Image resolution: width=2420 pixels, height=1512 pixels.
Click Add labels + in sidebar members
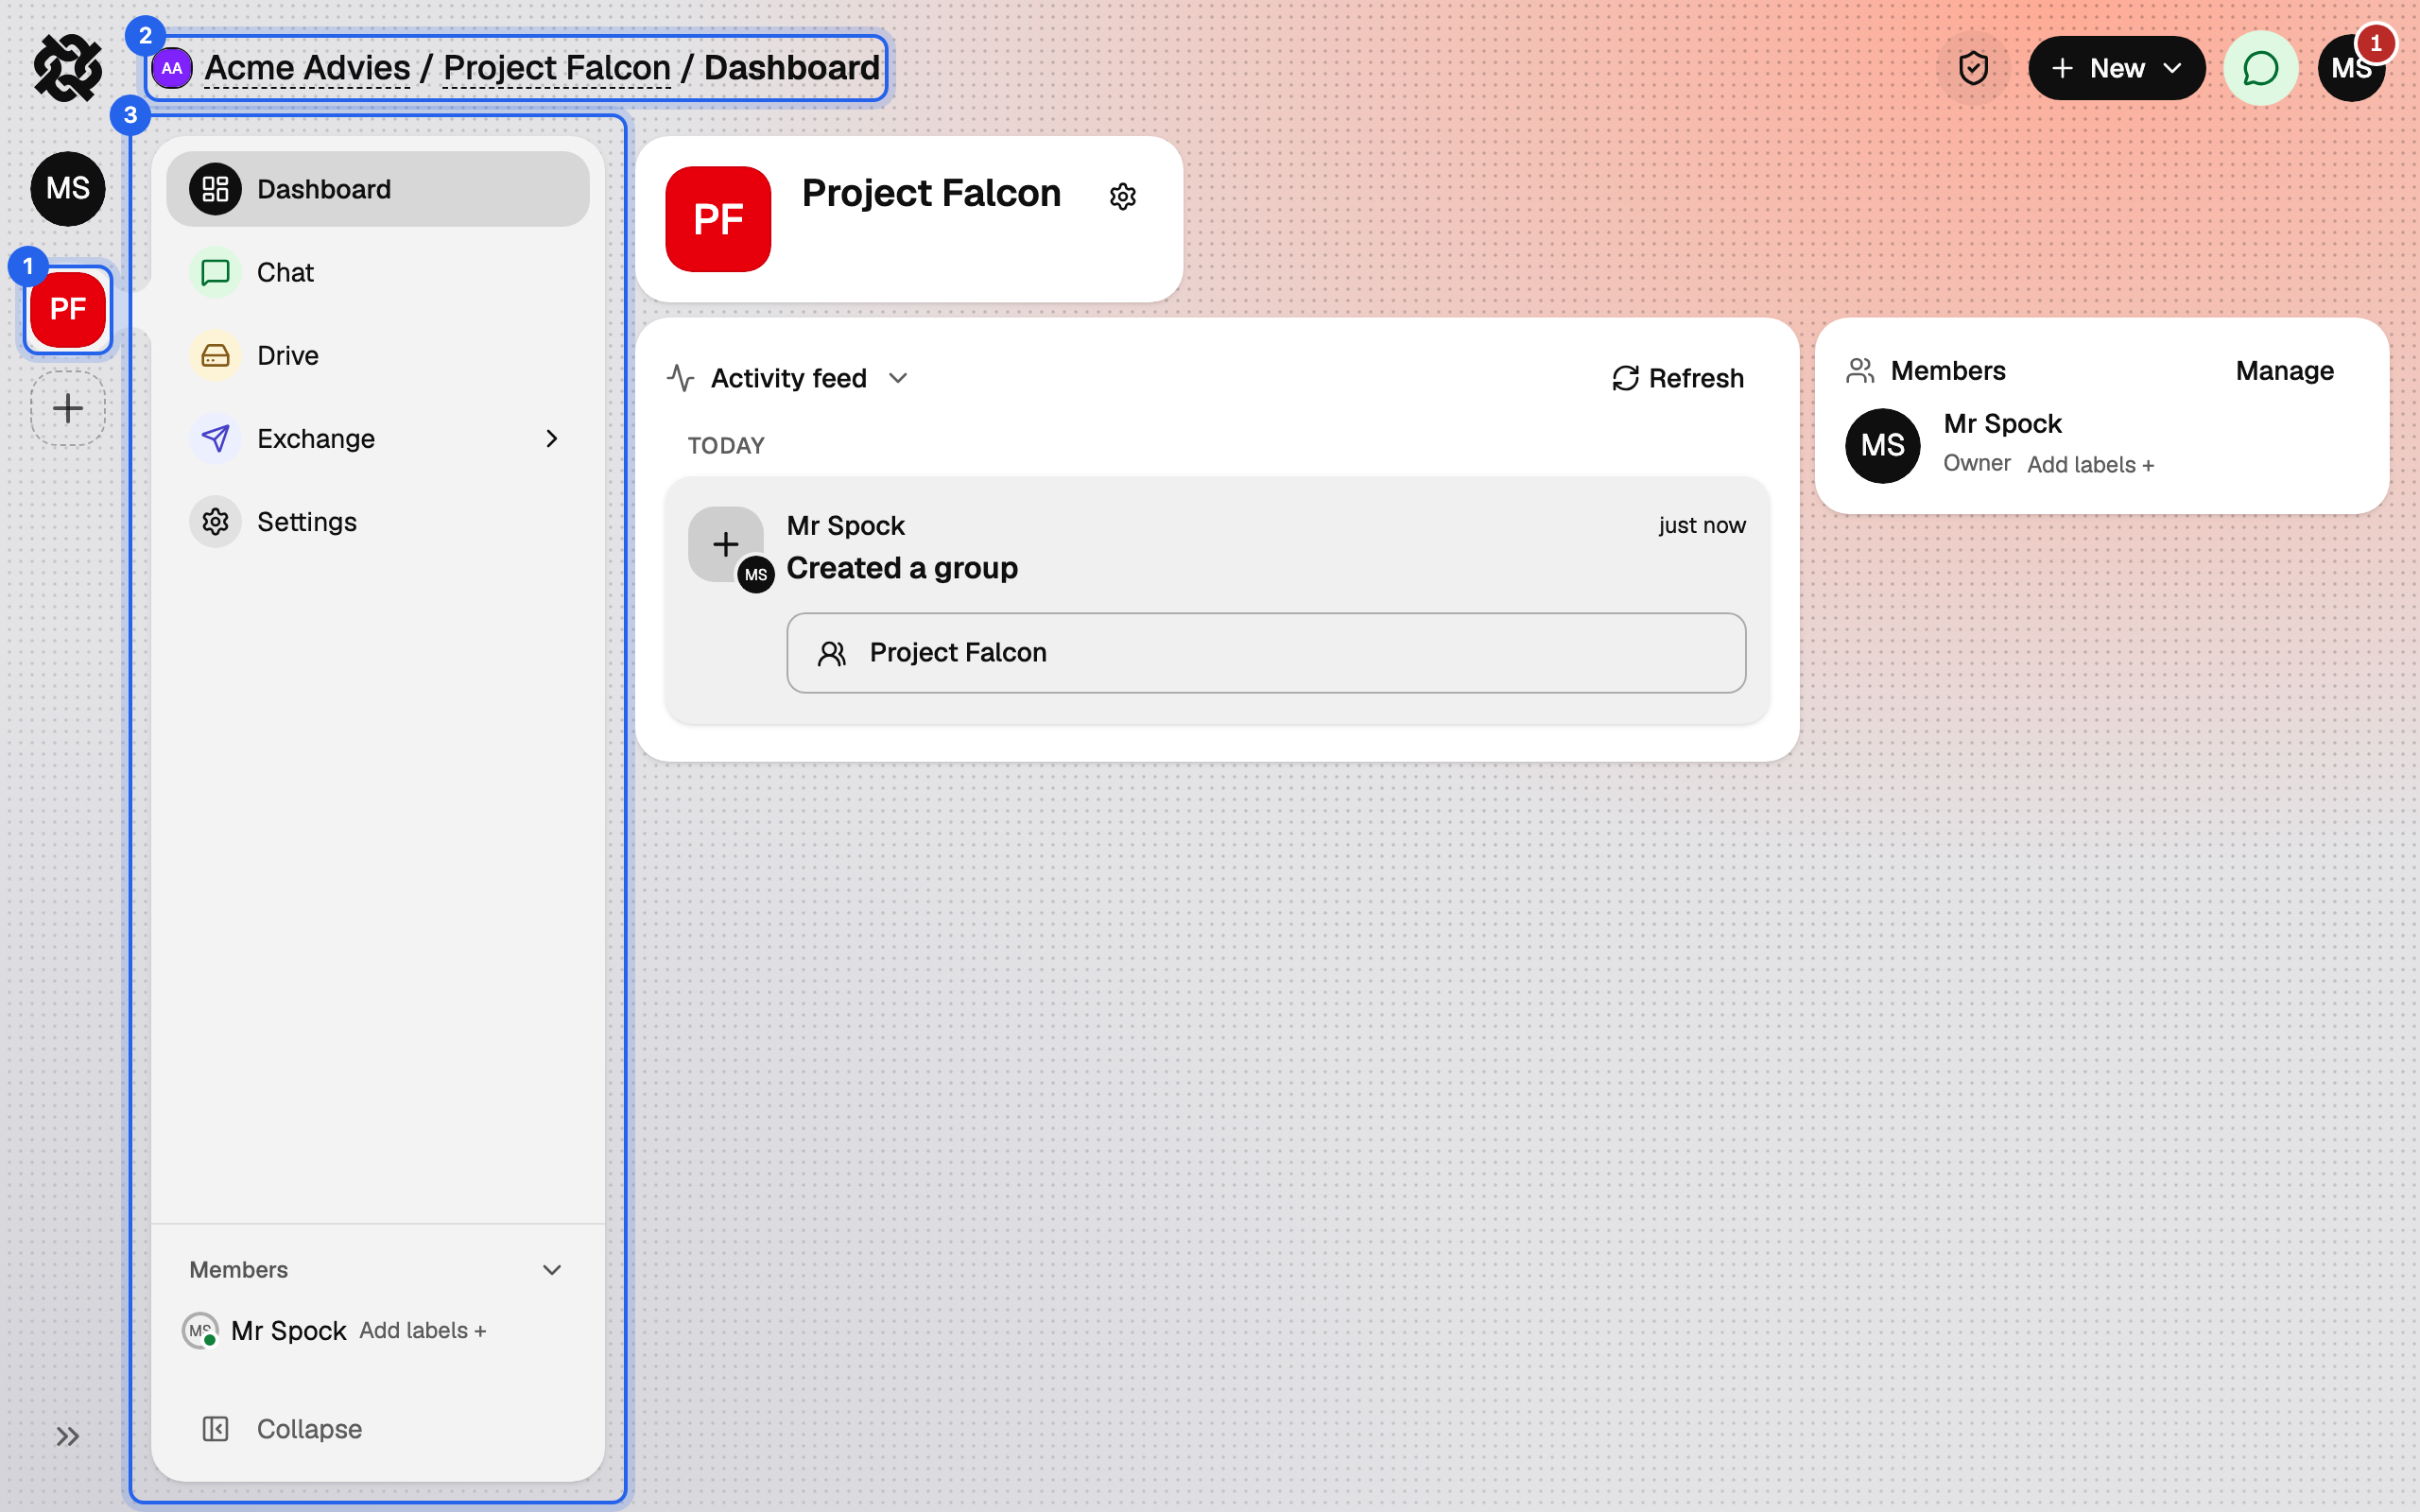422,1331
